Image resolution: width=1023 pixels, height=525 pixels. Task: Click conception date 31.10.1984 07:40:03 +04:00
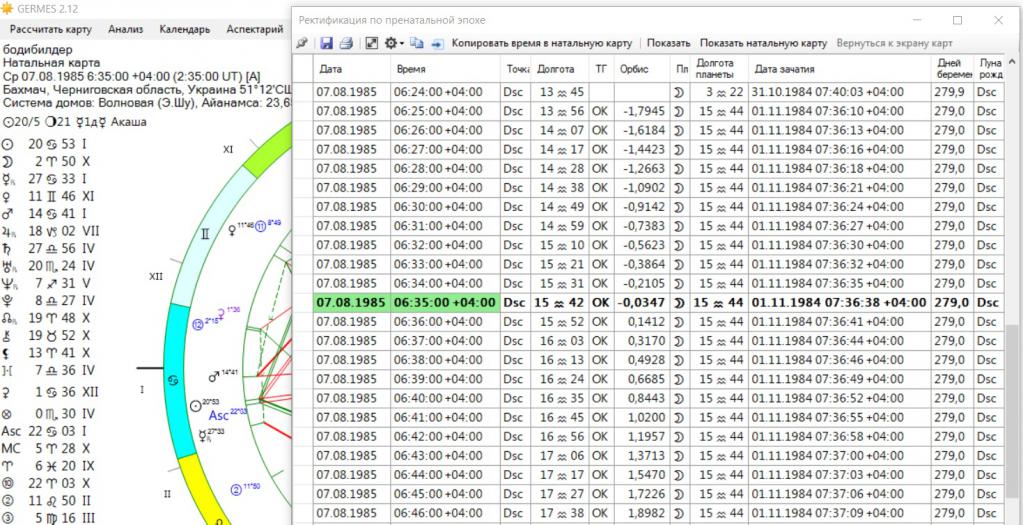point(828,93)
